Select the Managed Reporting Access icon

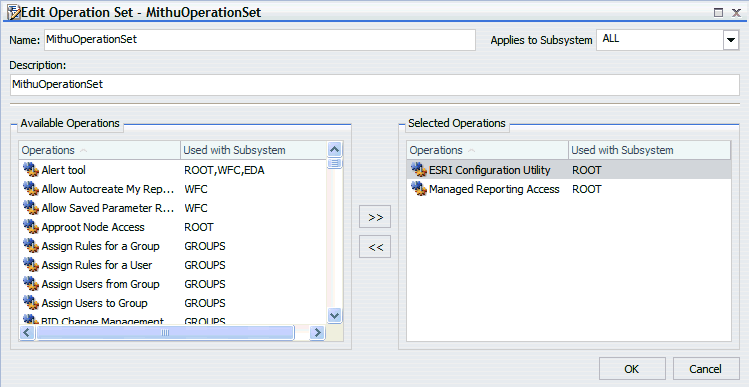(x=418, y=189)
